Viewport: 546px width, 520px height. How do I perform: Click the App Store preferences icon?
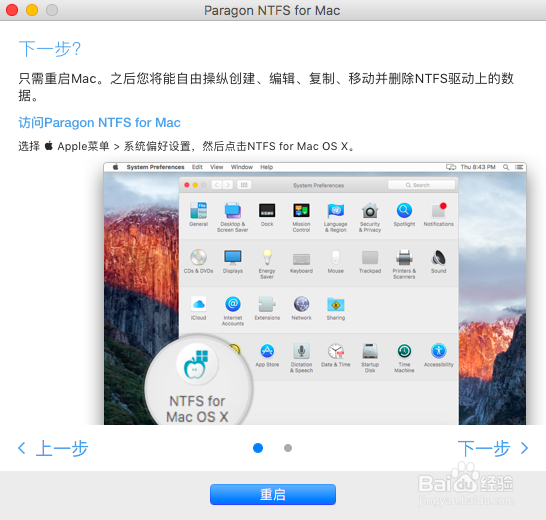click(267, 351)
